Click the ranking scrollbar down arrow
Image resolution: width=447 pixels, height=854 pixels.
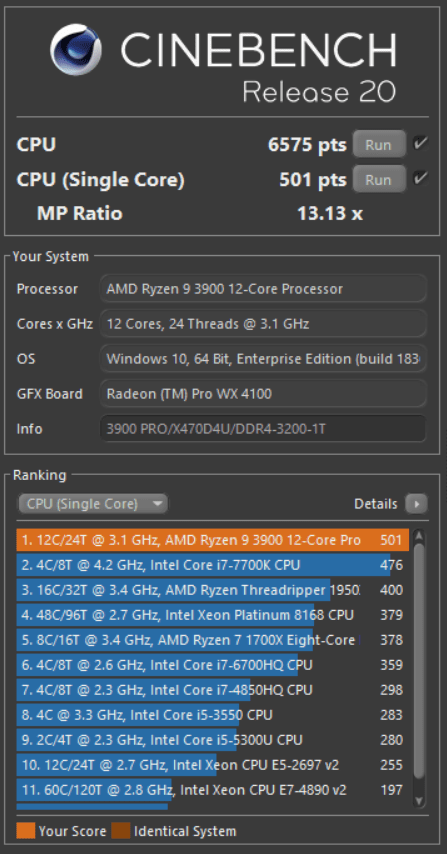point(418,800)
